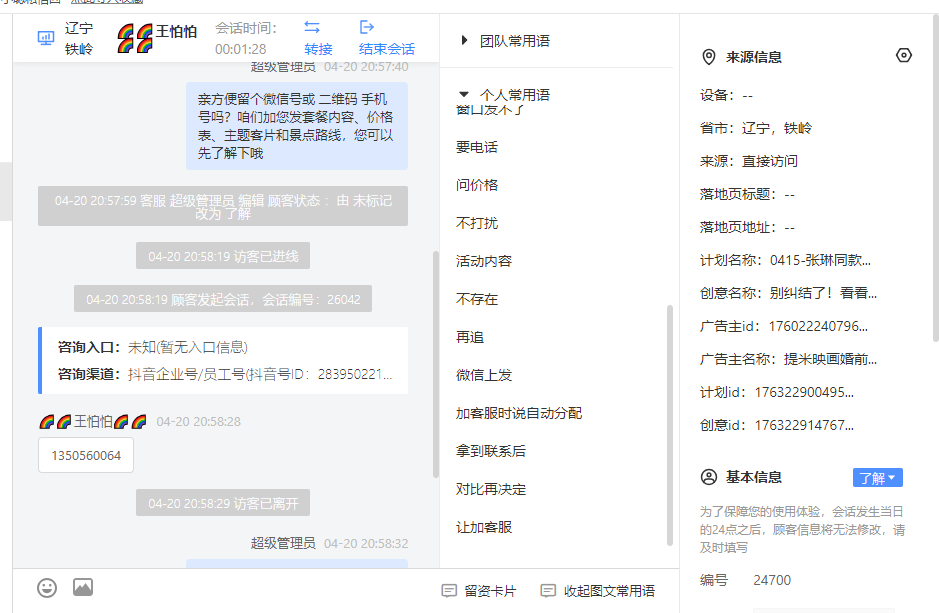This screenshot has height=613, width=939.
Task: Click the source info location pin icon
Action: [708, 57]
